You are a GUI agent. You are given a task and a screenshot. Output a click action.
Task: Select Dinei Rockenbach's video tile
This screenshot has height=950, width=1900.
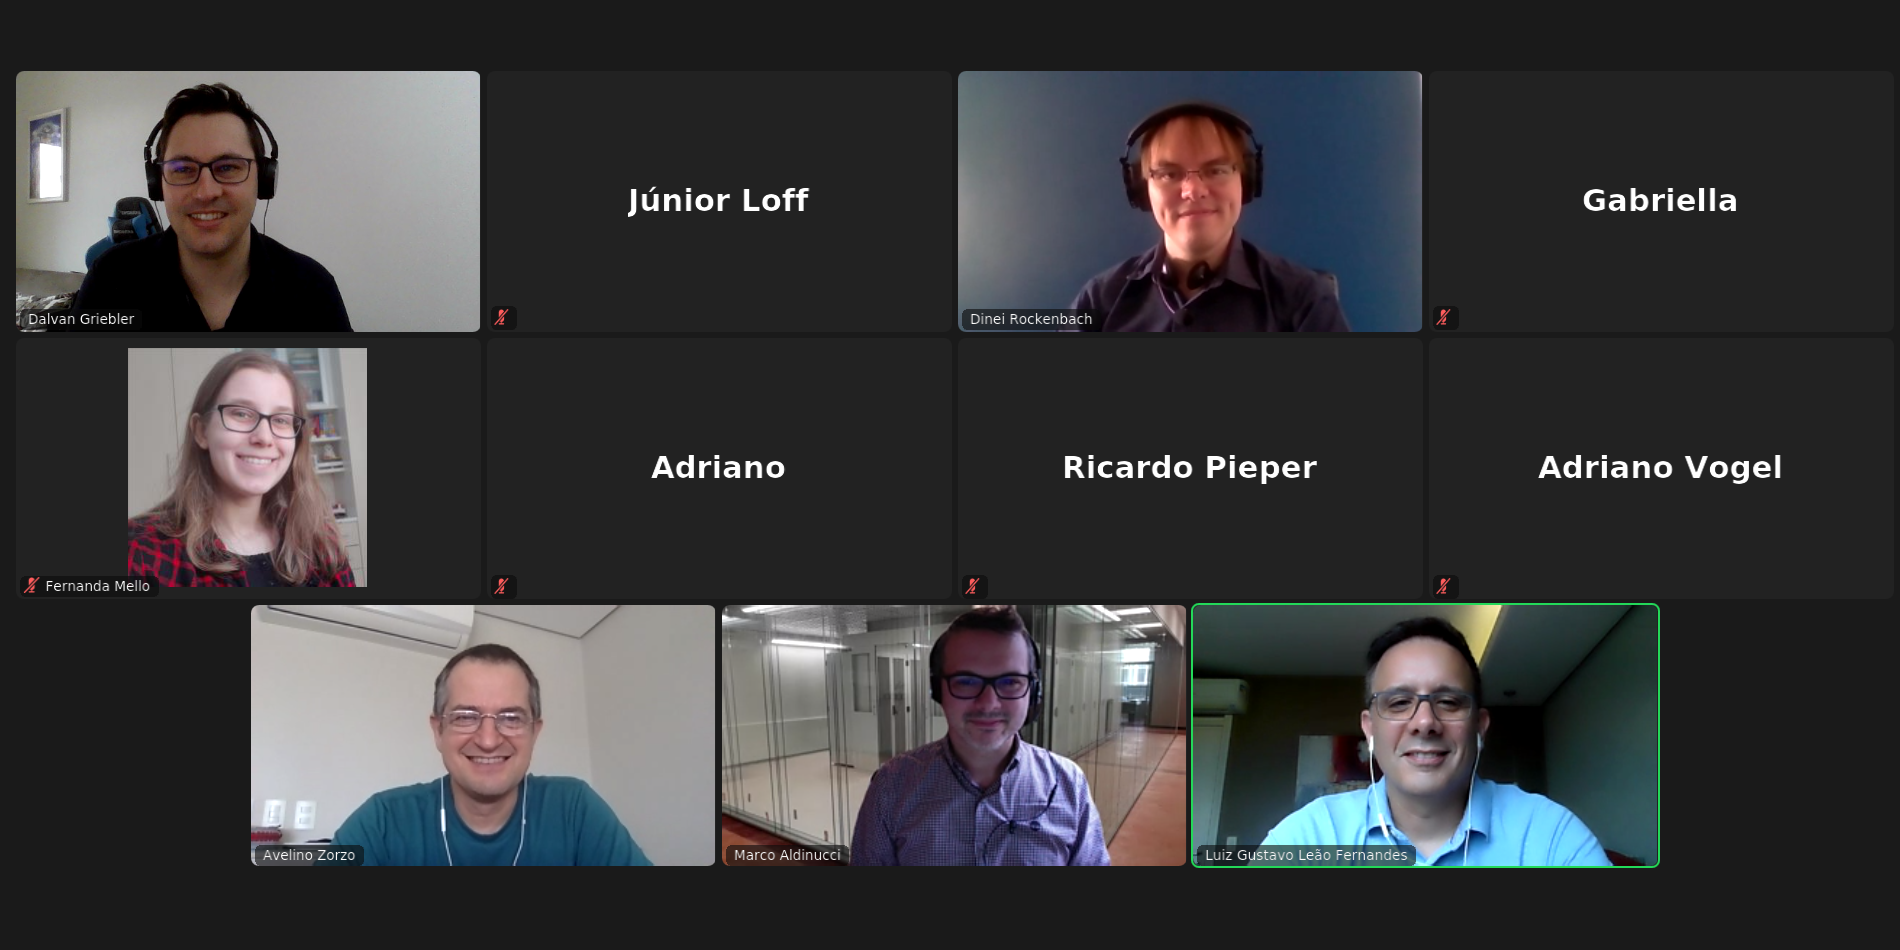(1190, 201)
